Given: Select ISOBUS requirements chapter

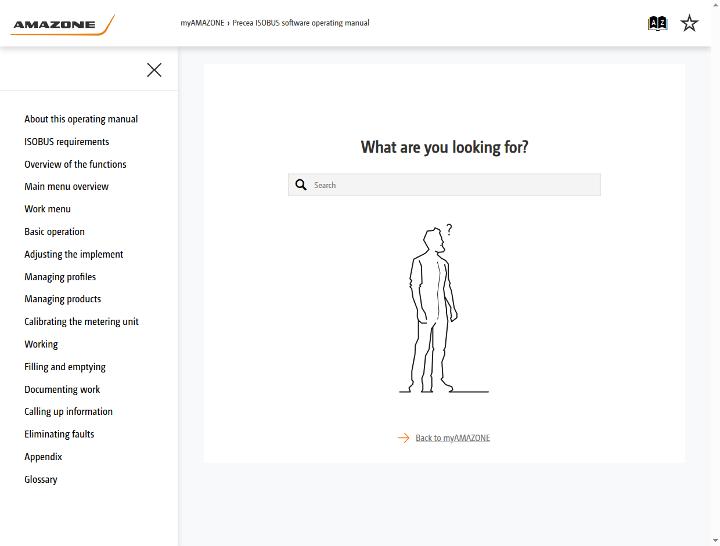Looking at the screenshot, I should pyautogui.click(x=67, y=141).
